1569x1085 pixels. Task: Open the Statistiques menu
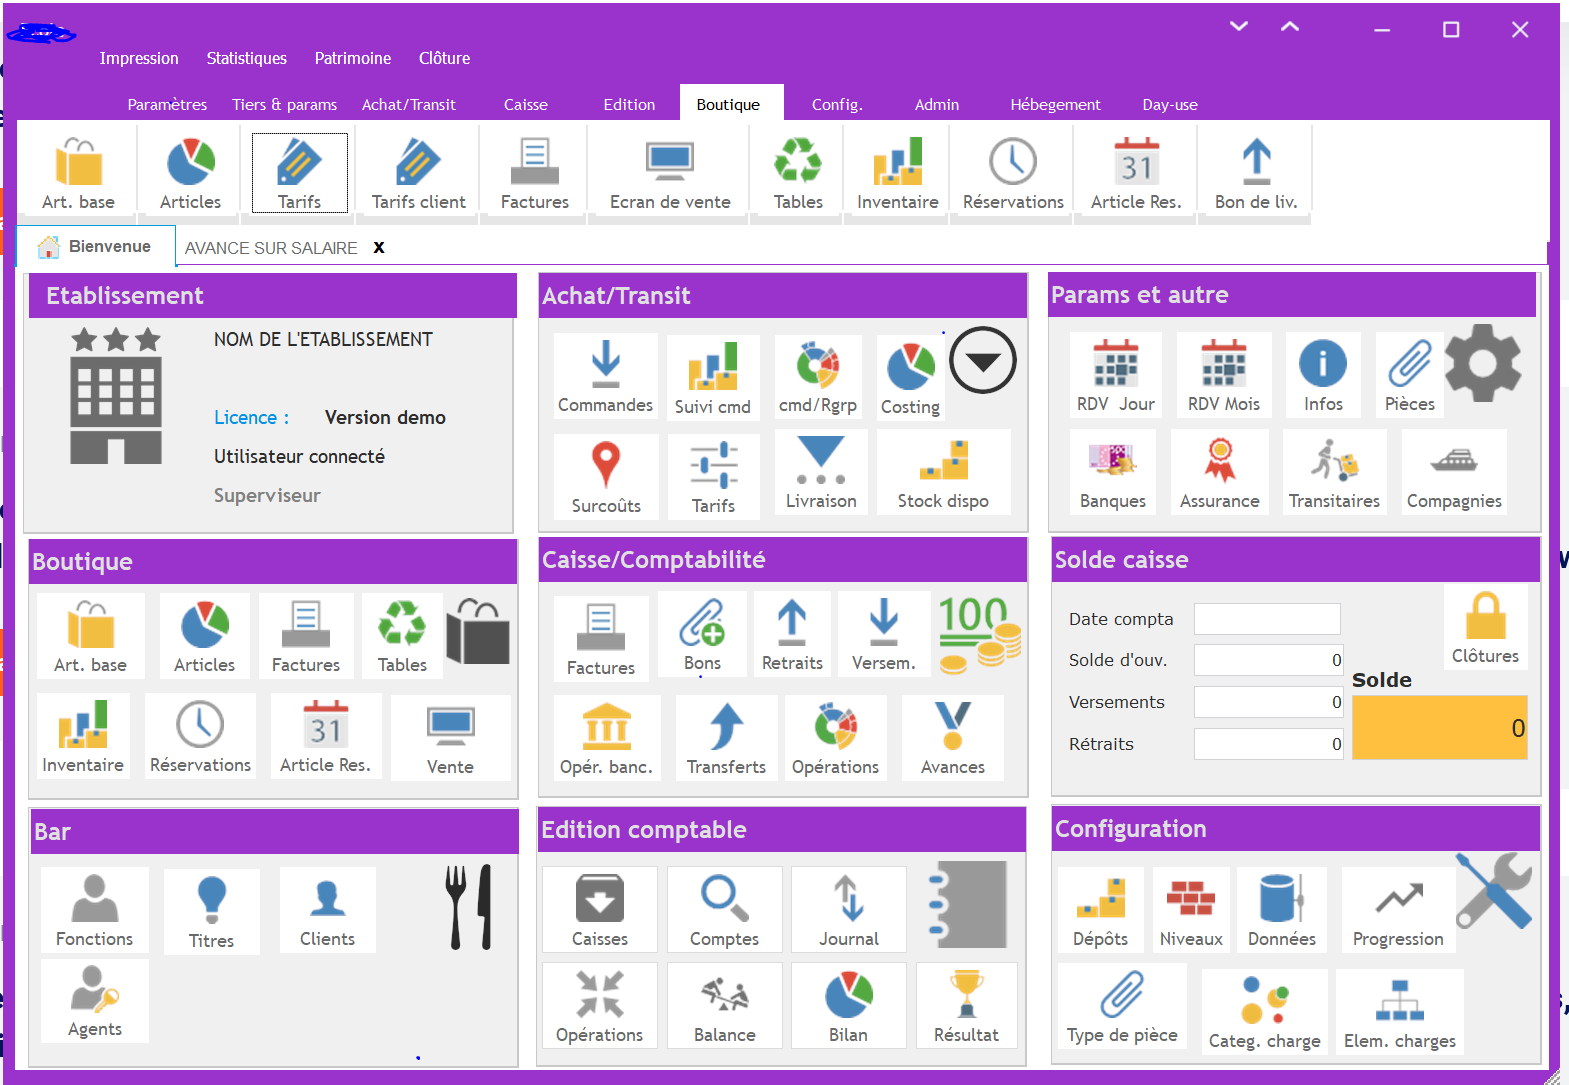coord(246,58)
